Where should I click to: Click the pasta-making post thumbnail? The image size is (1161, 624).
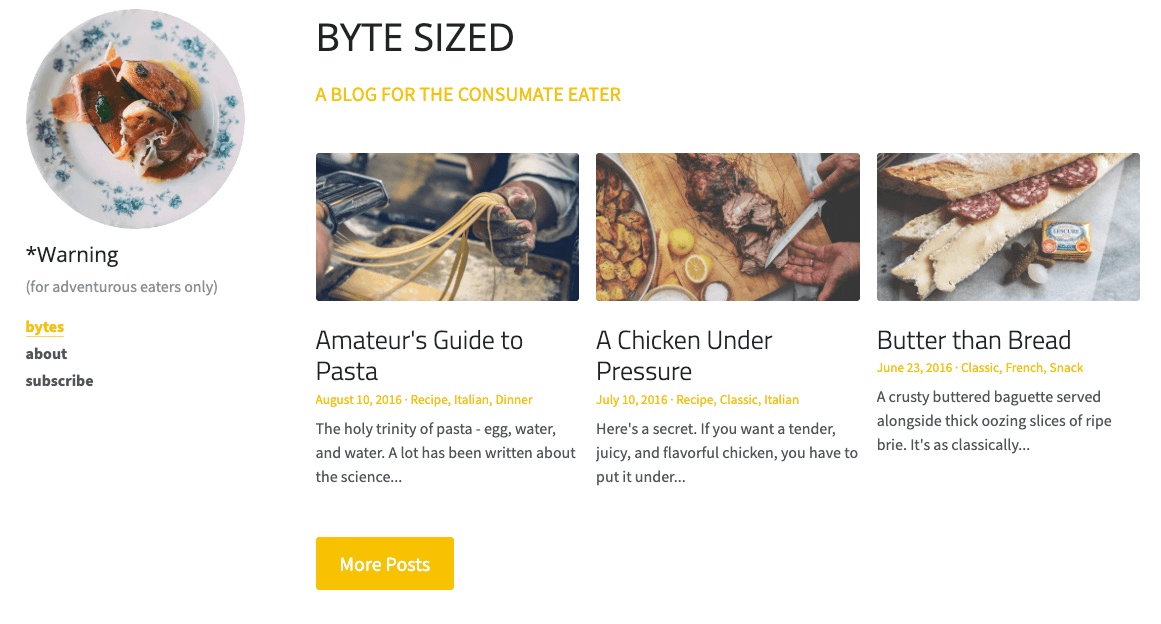(447, 227)
